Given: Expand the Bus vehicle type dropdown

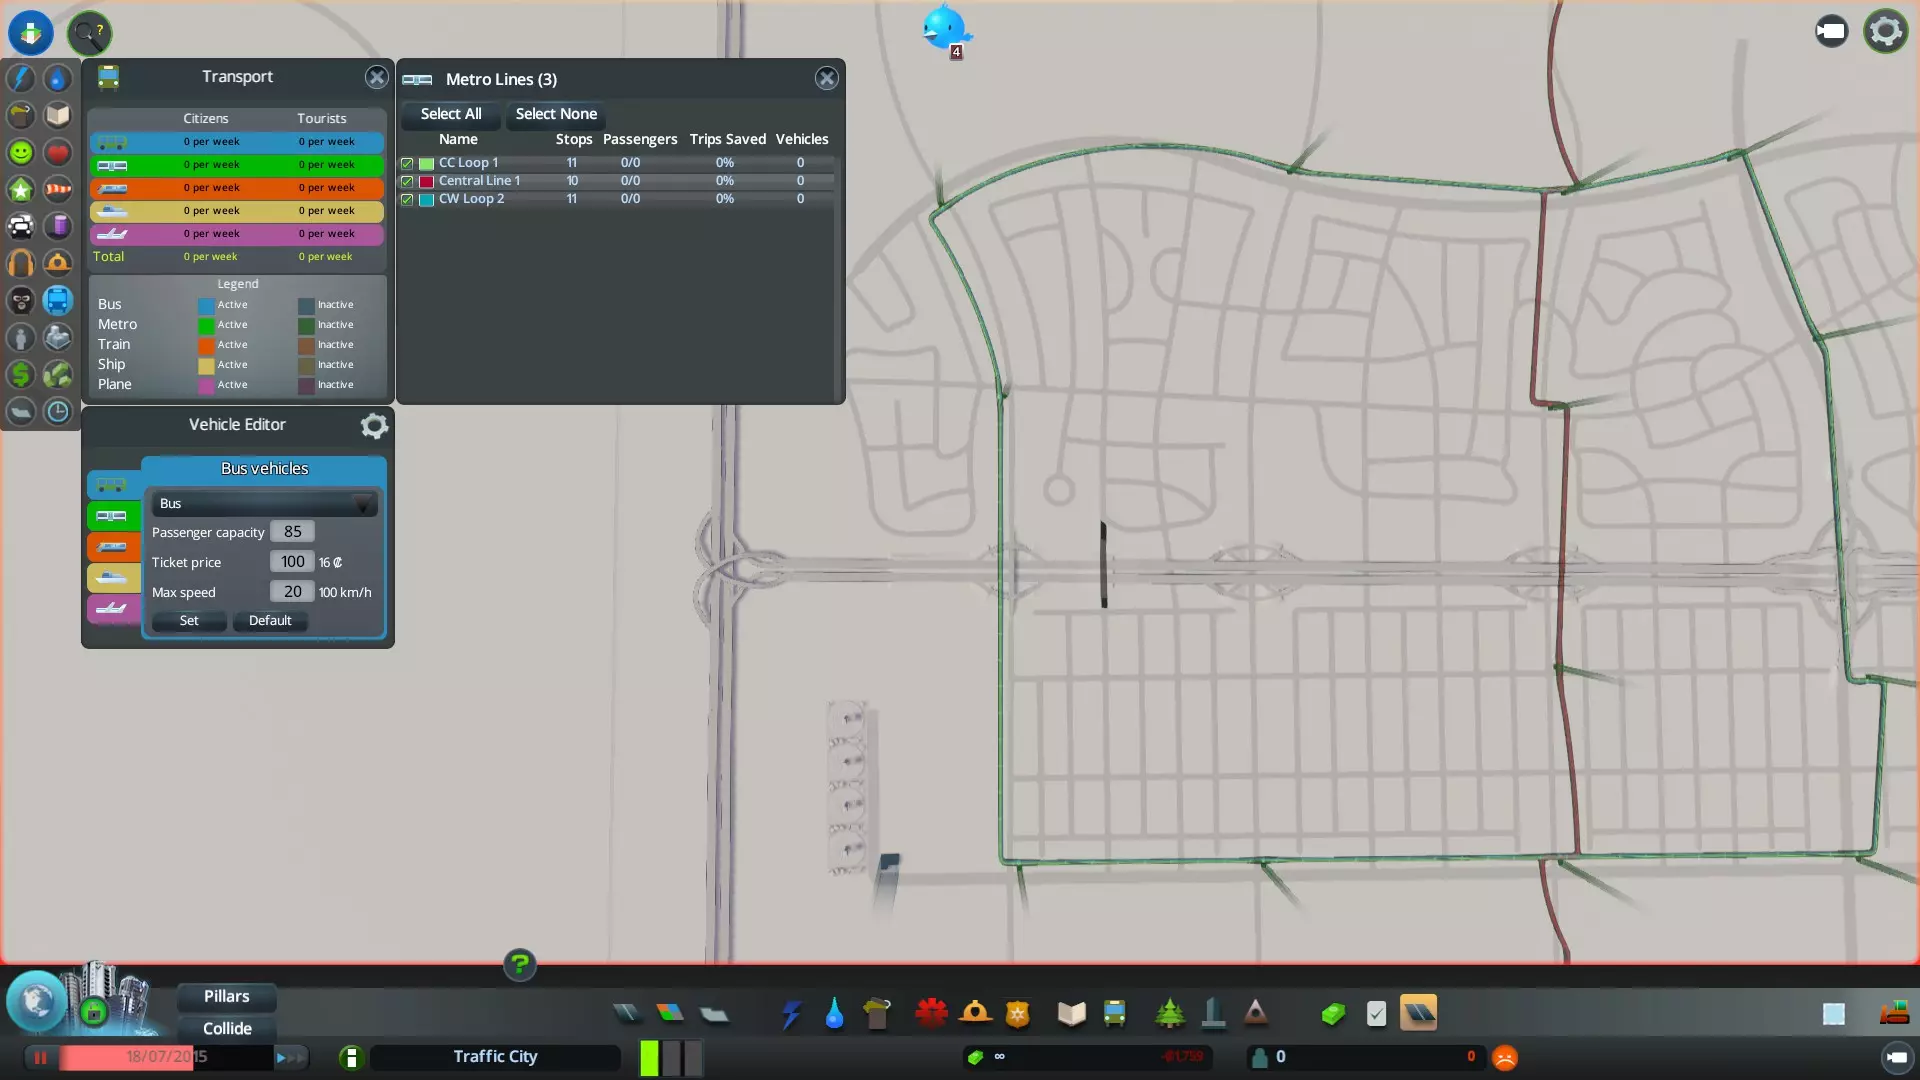Looking at the screenshot, I should tap(264, 504).
